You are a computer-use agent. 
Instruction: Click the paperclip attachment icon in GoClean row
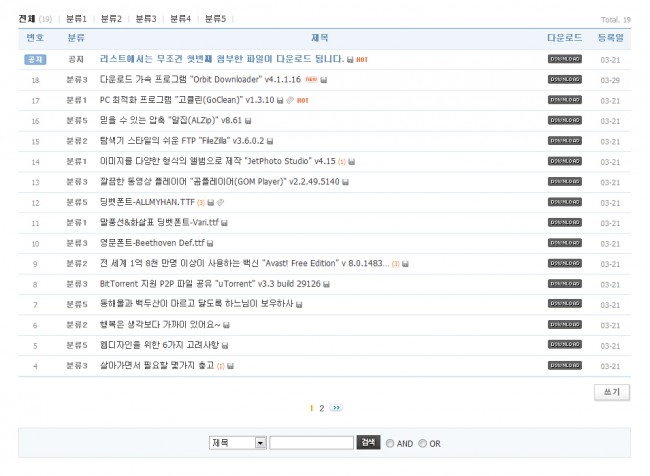click(290, 100)
